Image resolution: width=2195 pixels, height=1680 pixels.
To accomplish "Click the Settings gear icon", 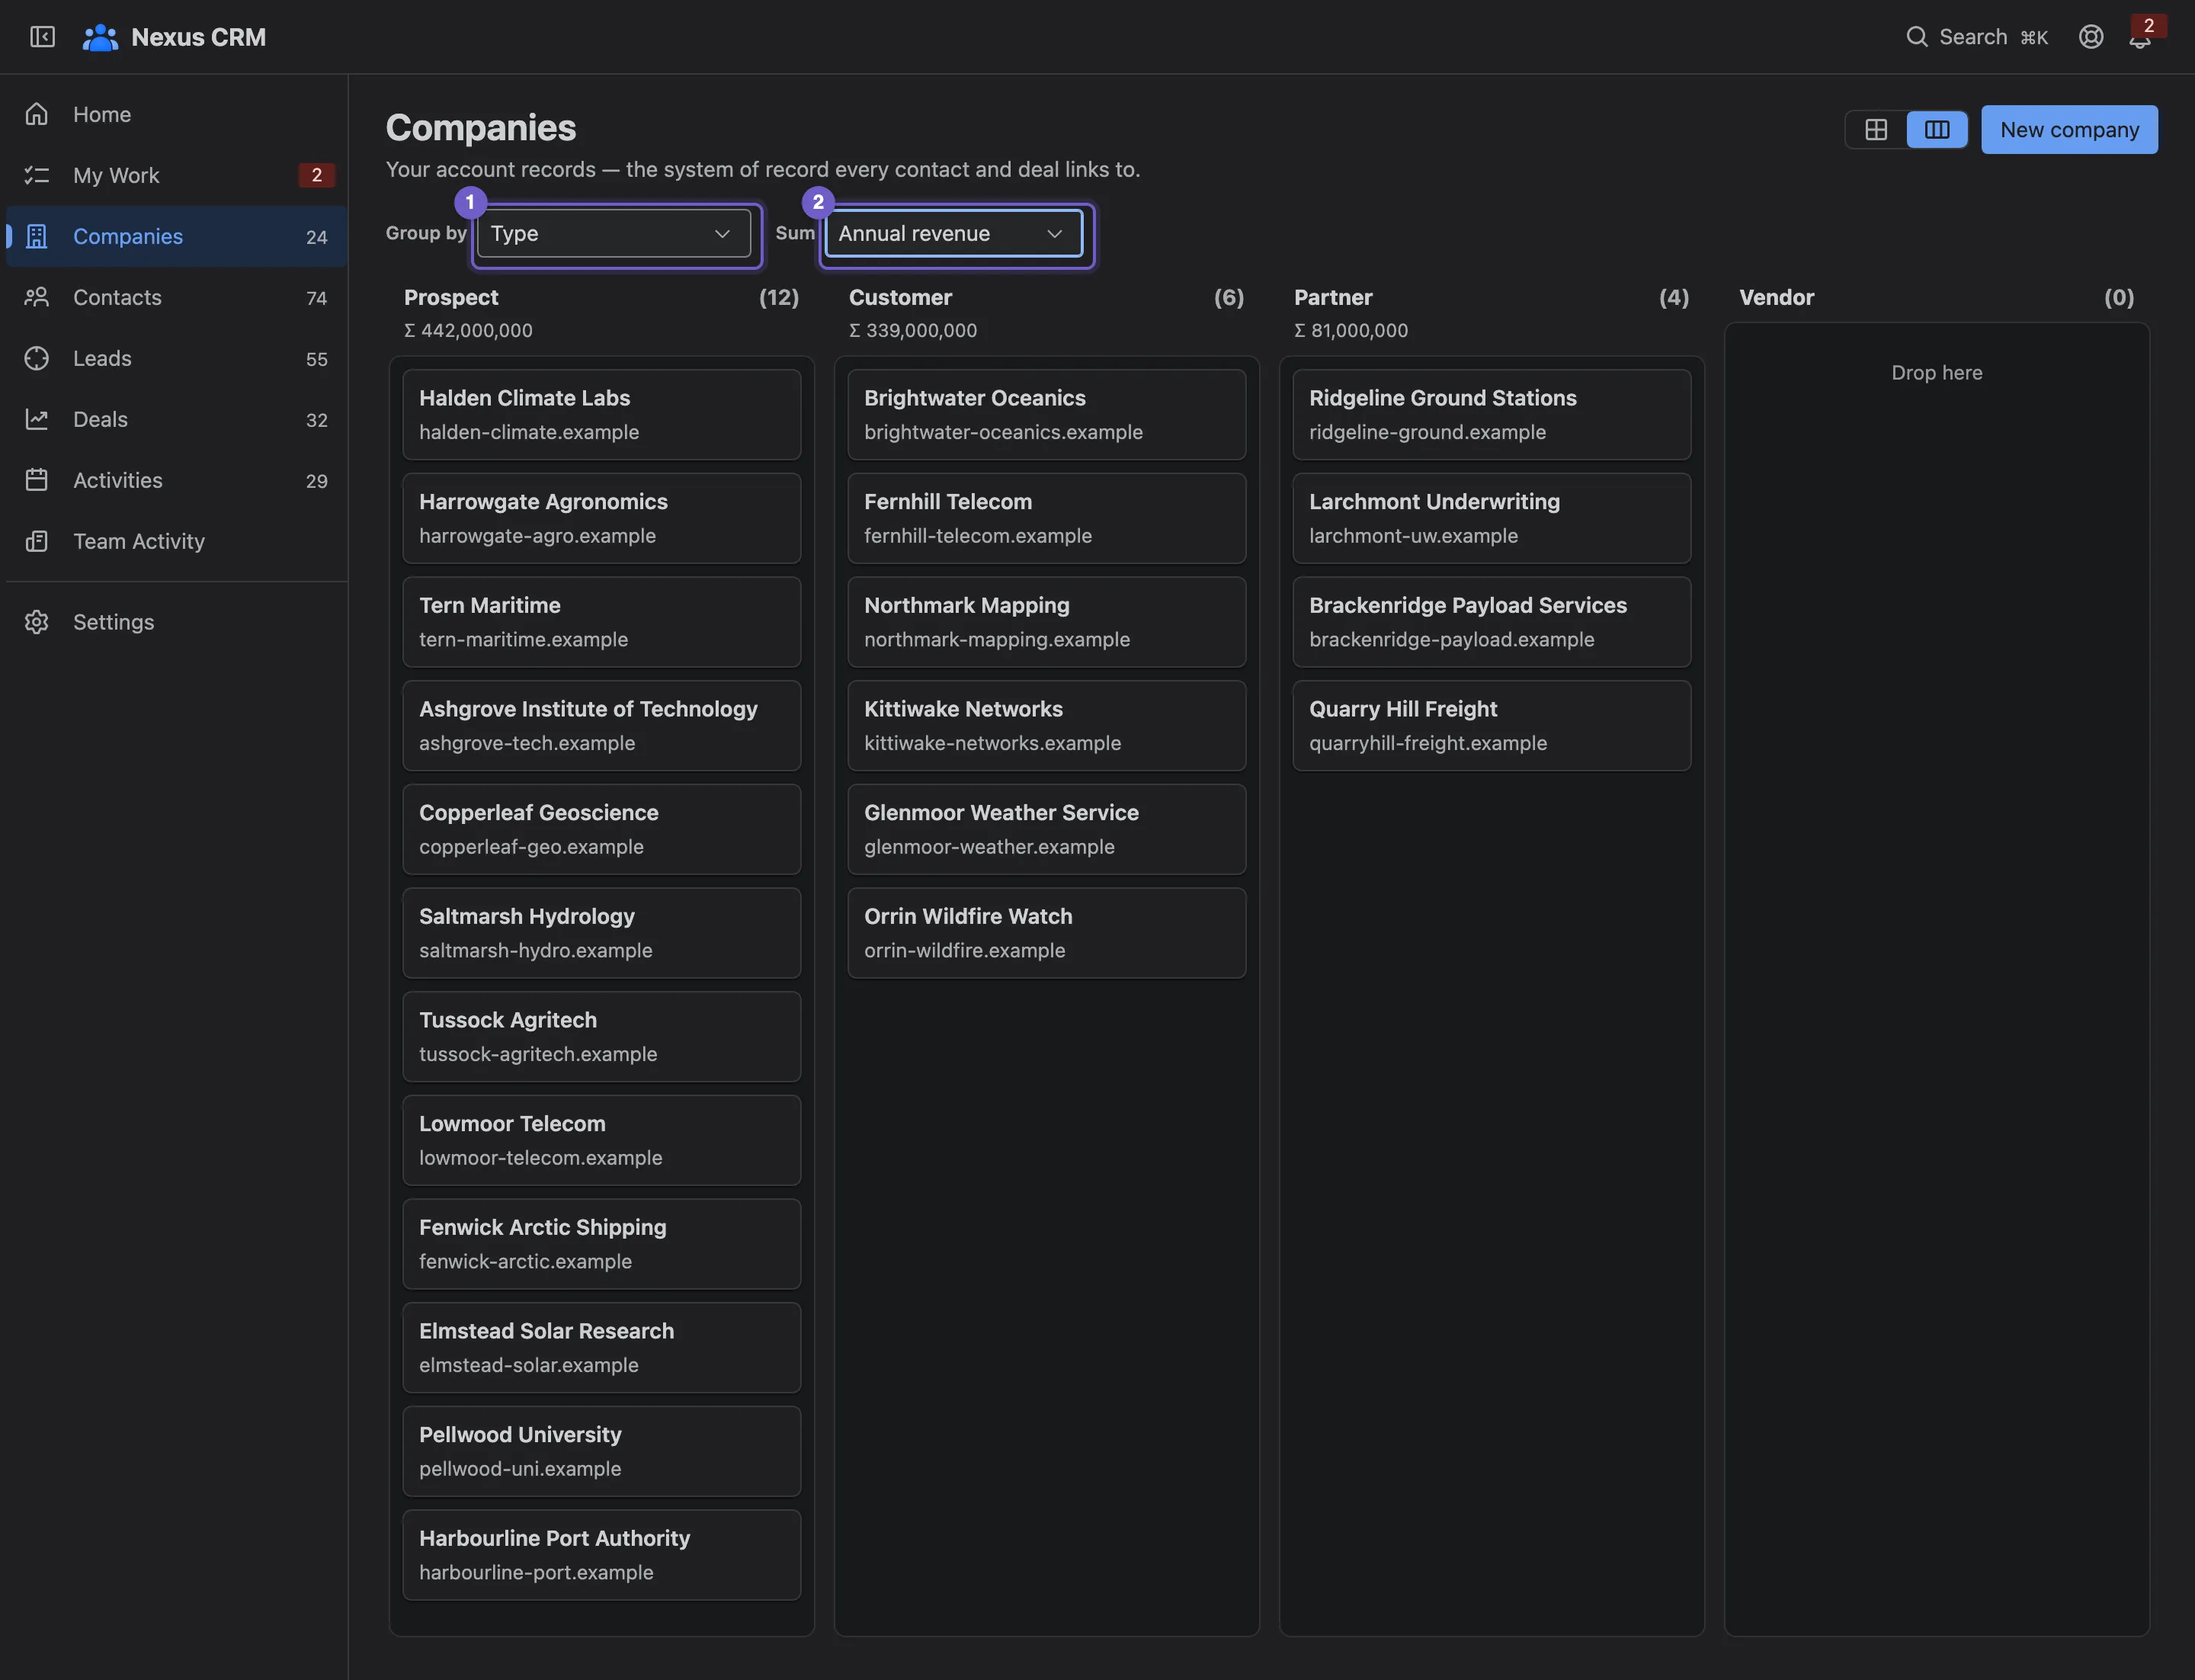I will click(x=37, y=622).
